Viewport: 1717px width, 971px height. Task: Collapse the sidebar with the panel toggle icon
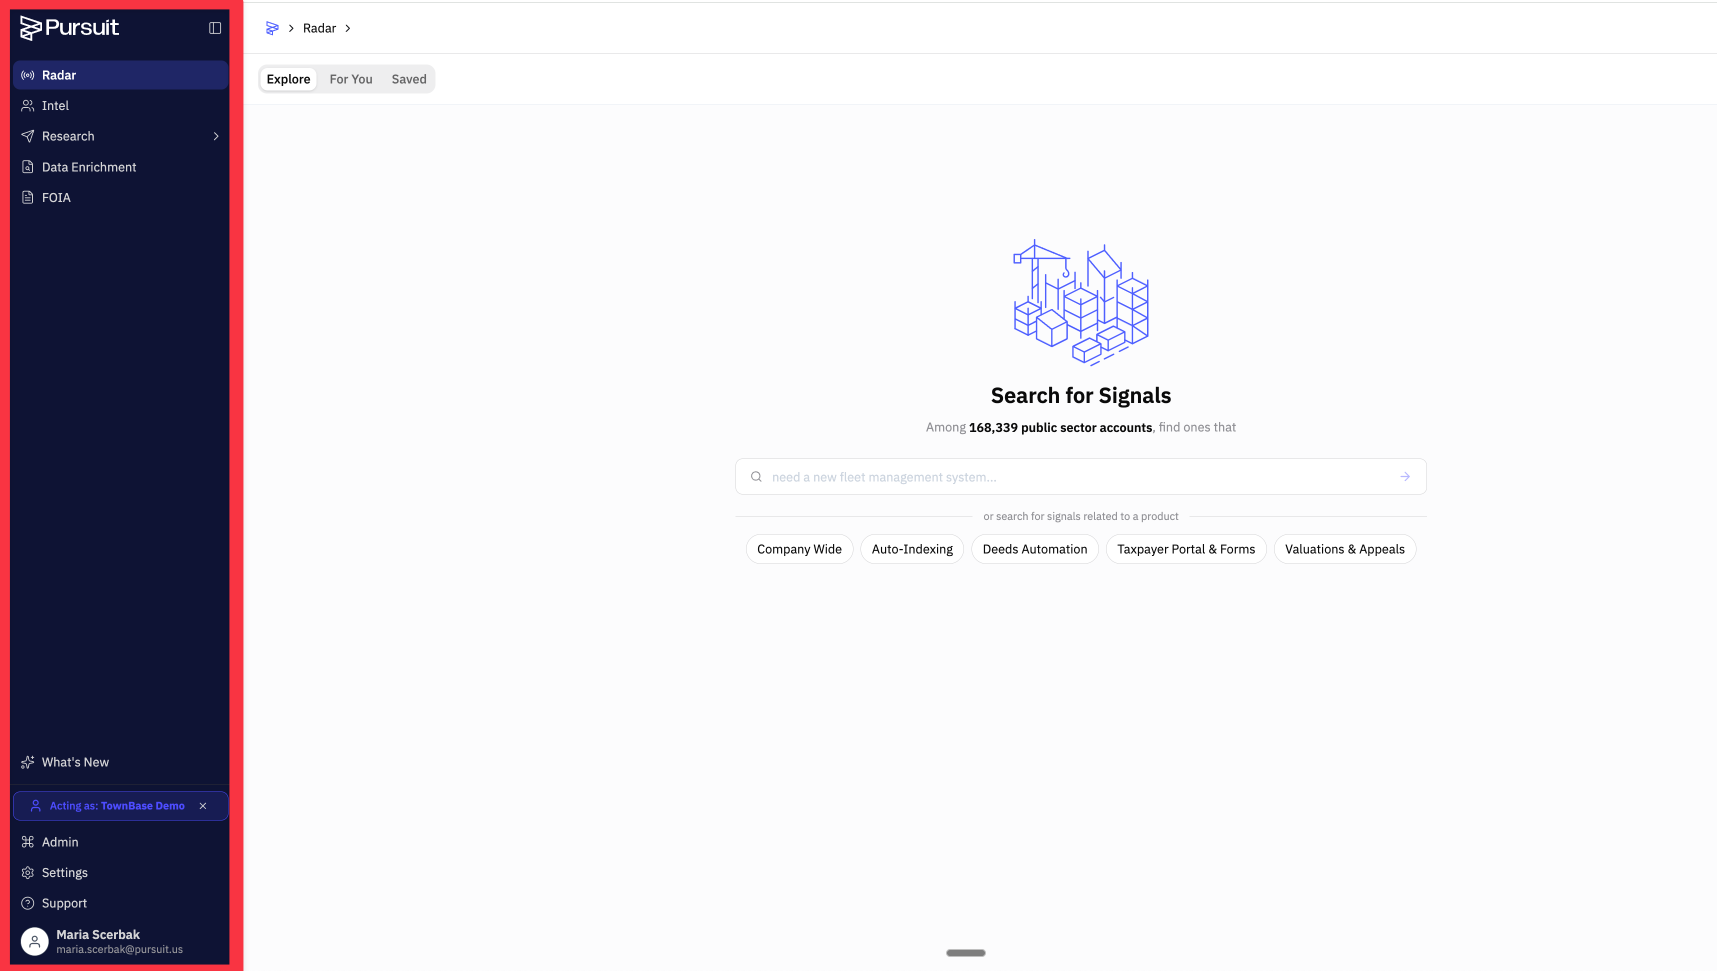click(215, 28)
